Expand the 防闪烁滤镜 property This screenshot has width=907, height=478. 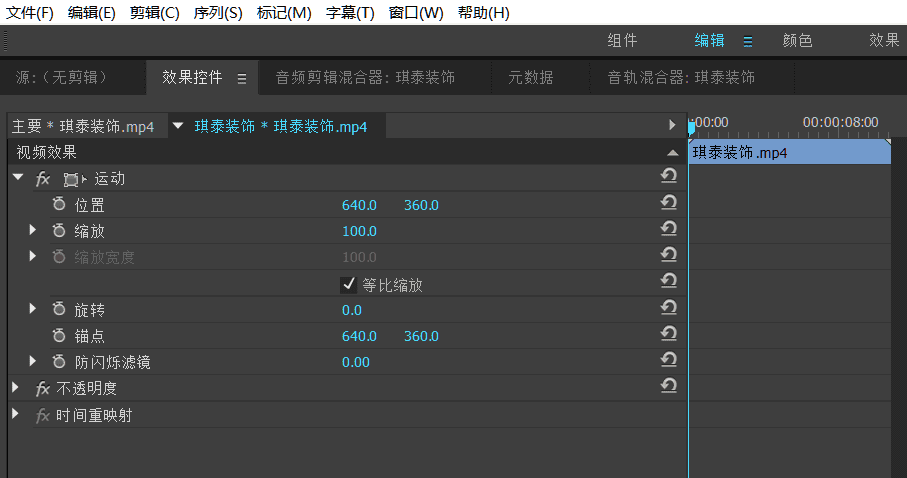[x=33, y=361]
